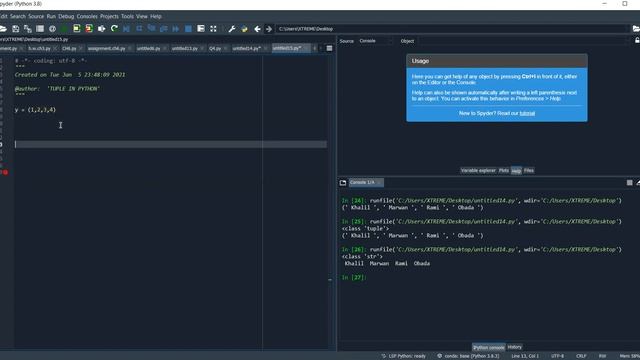
Task: Interrupt kernel with console stop button
Action: [629, 182]
